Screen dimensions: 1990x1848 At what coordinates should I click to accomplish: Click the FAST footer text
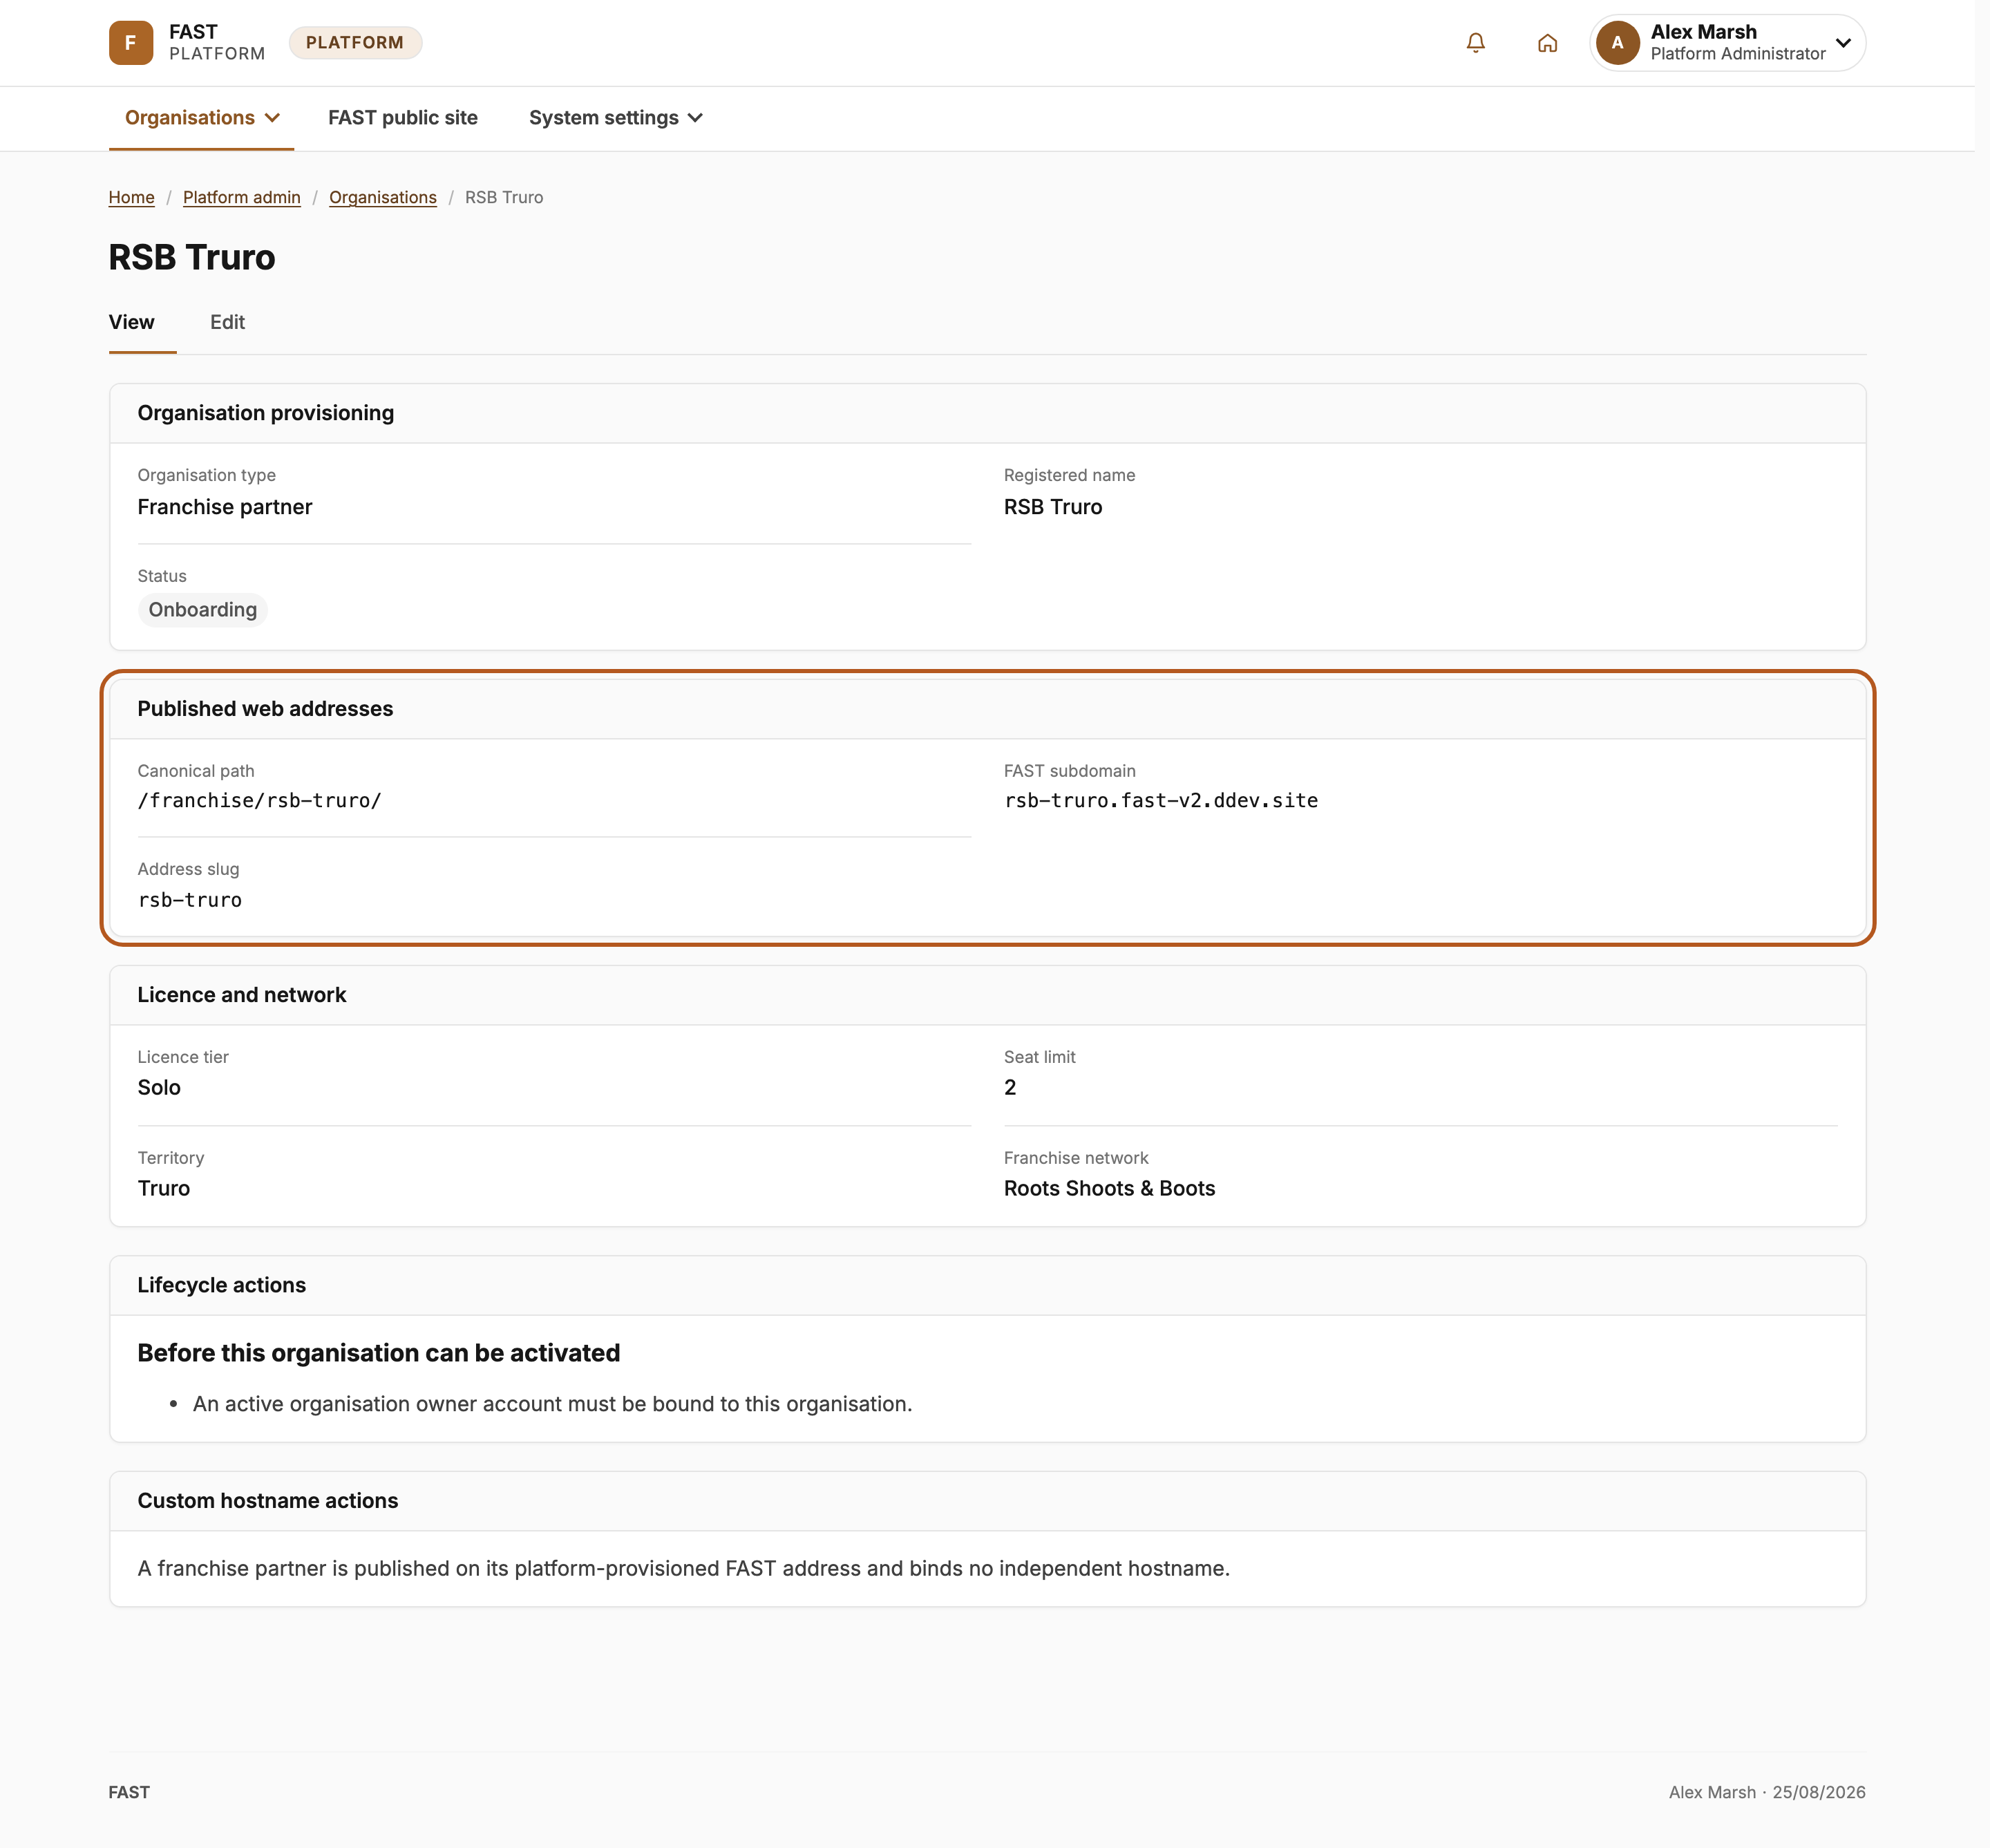point(129,1793)
